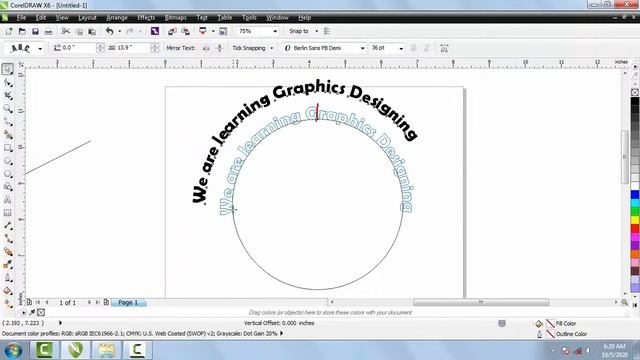Click the Cut scissors icon
This screenshot has height=360, width=640.
[x=66, y=31]
